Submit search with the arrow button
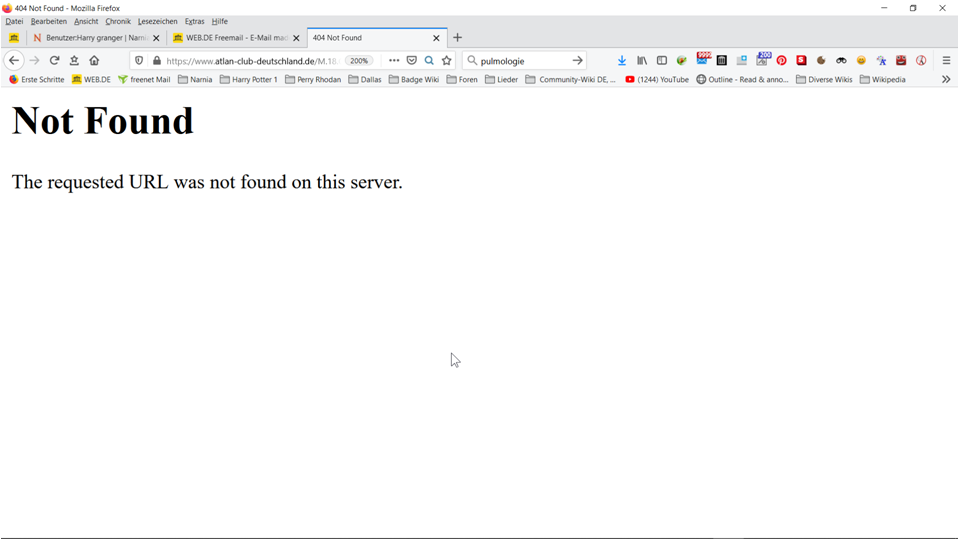Screen dimensions: 959x540 pos(577,61)
